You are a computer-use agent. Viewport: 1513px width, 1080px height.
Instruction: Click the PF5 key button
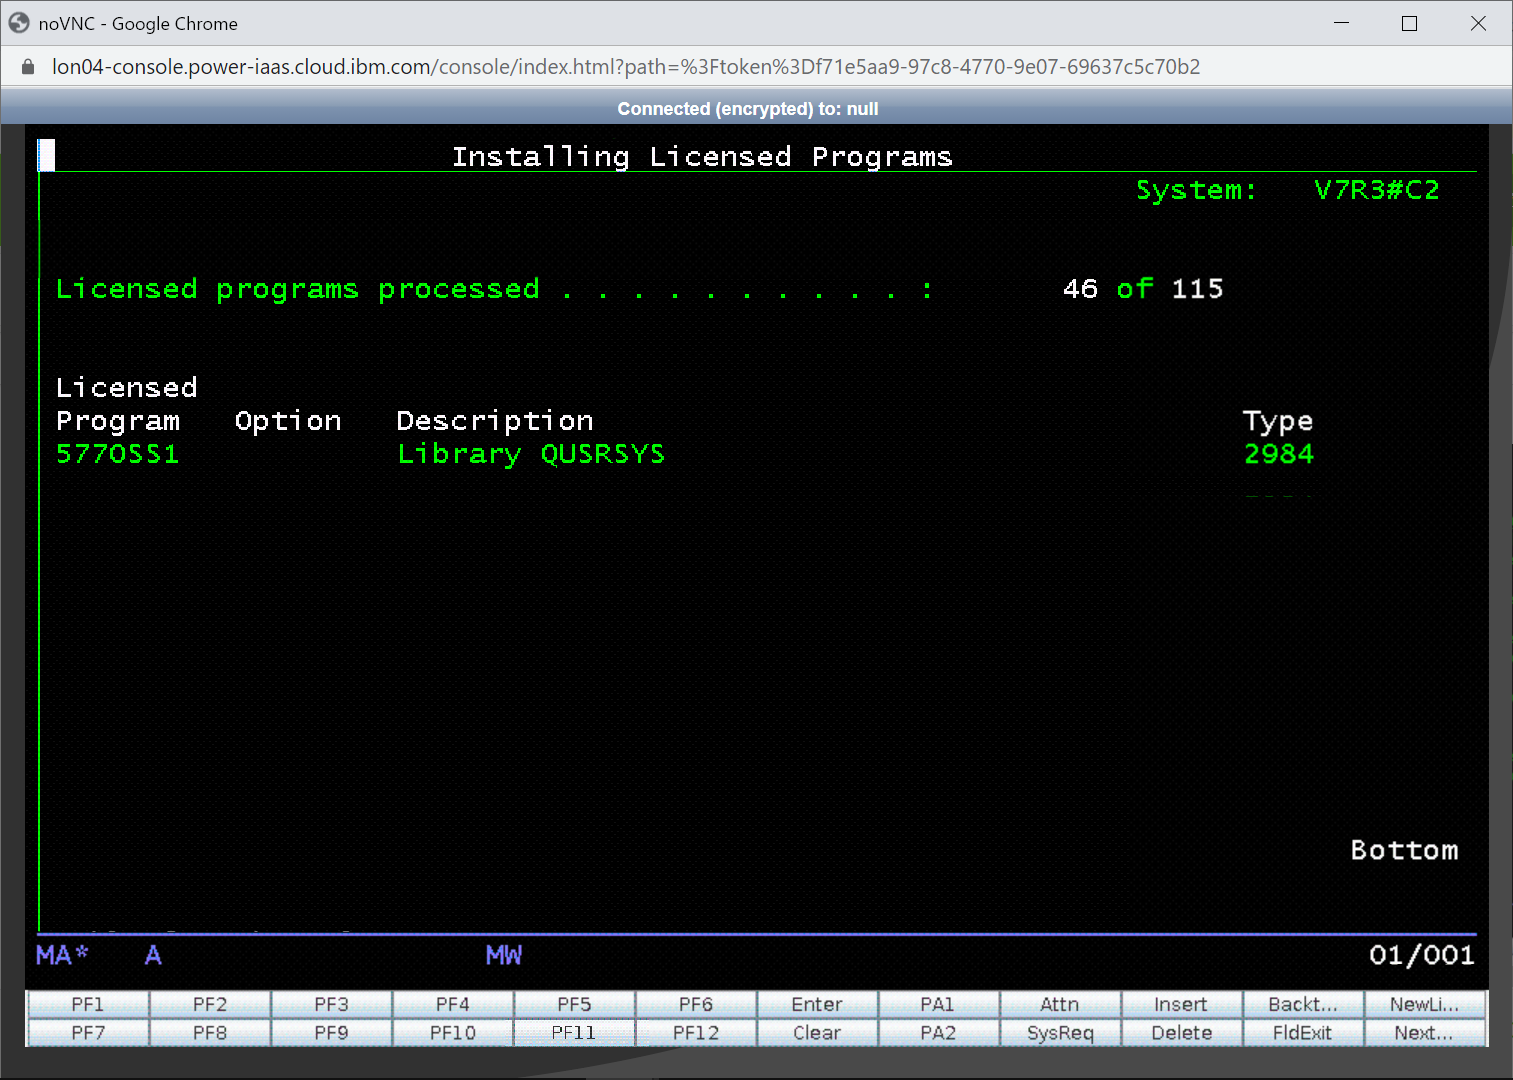click(574, 1004)
